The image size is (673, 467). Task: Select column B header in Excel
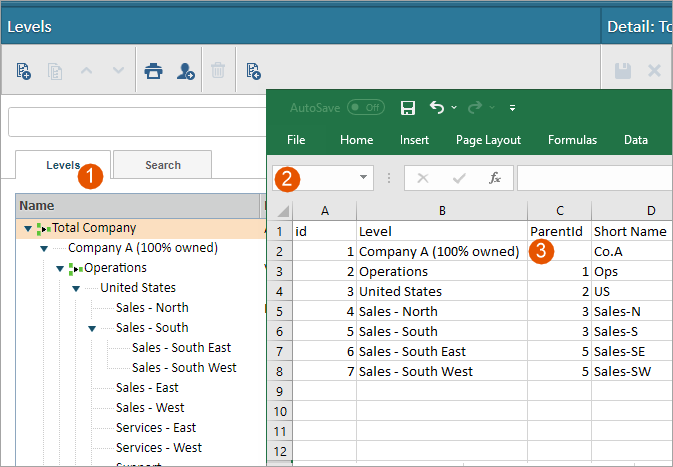click(442, 211)
